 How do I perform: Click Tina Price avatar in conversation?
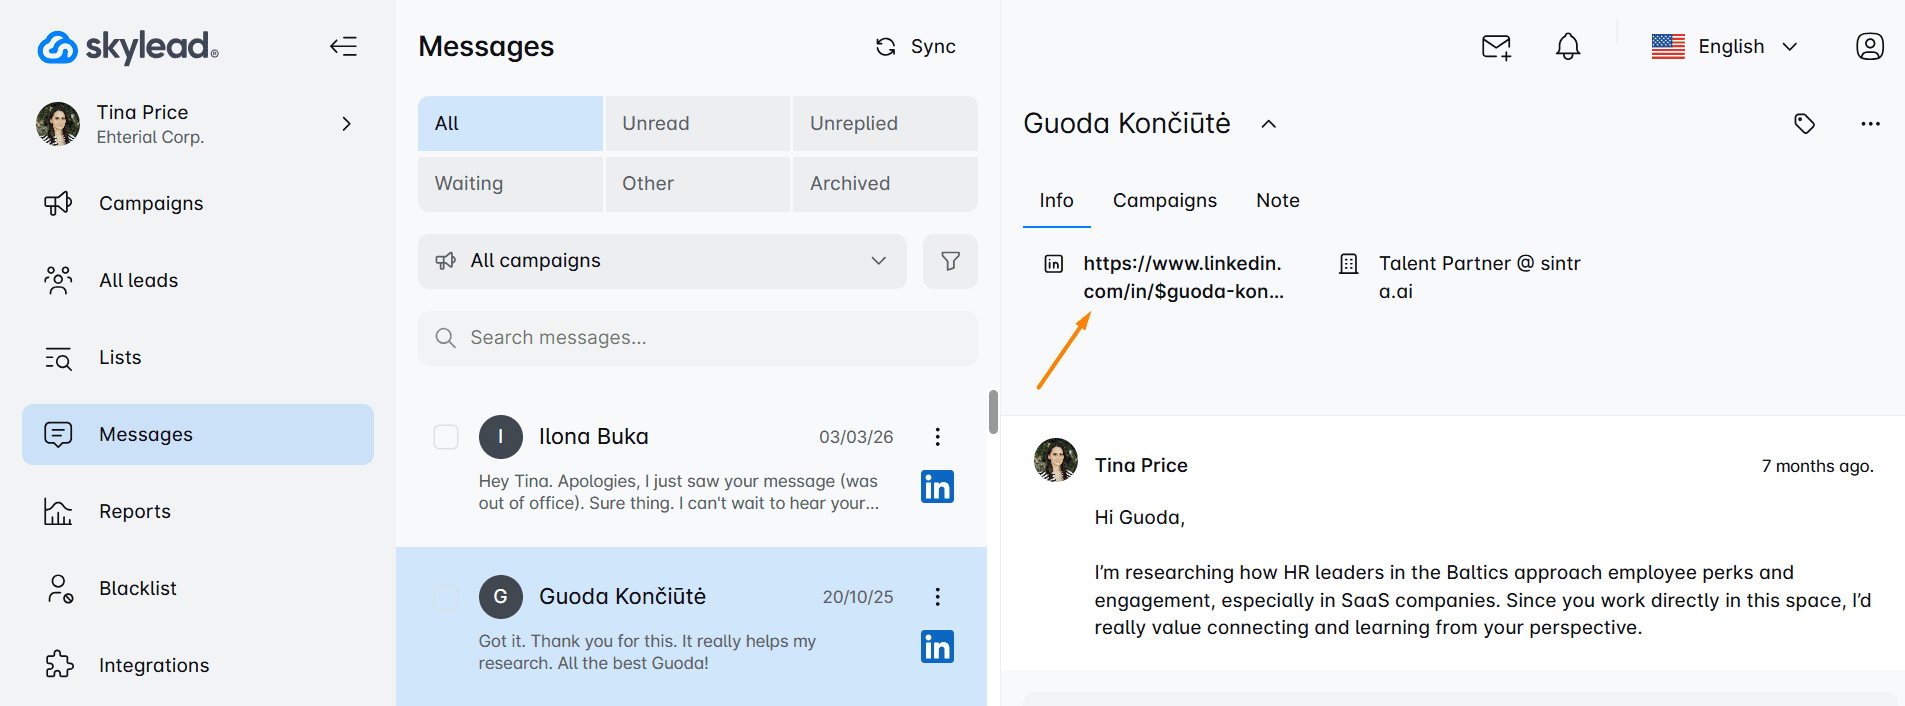click(x=1055, y=460)
